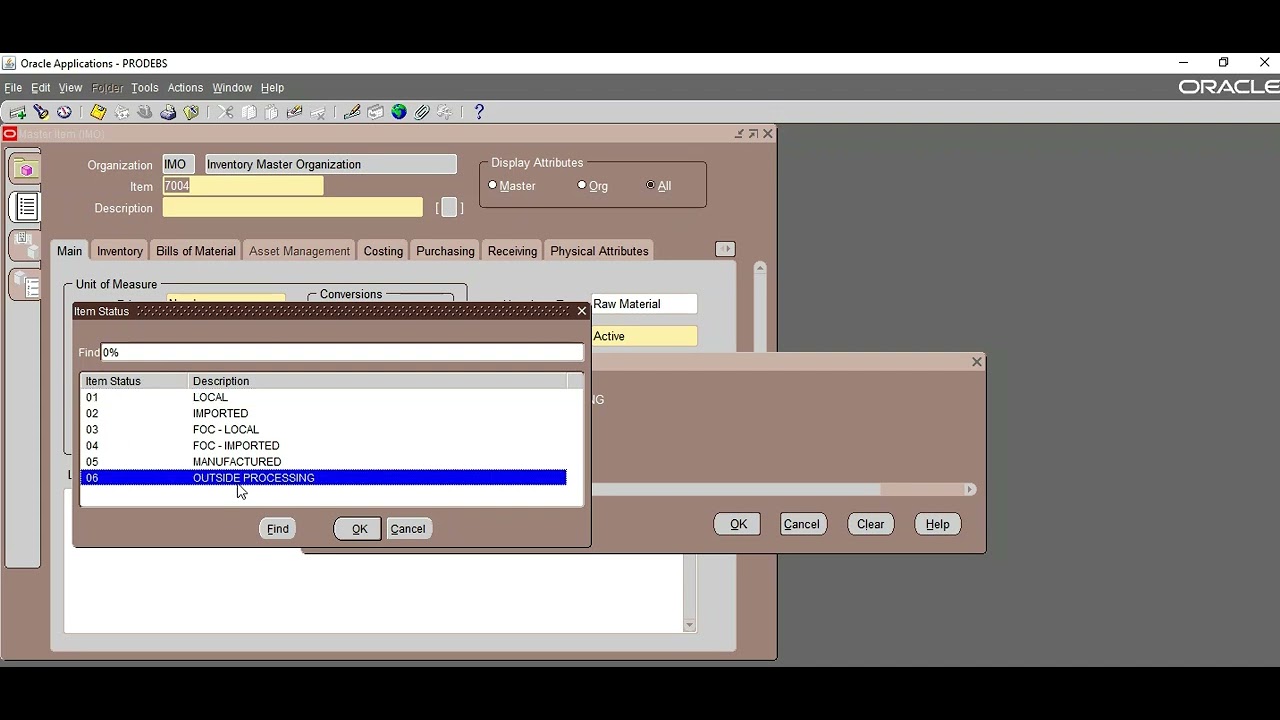The height and width of the screenshot is (720, 1280).
Task: Open the Actions menu
Action: coord(185,88)
